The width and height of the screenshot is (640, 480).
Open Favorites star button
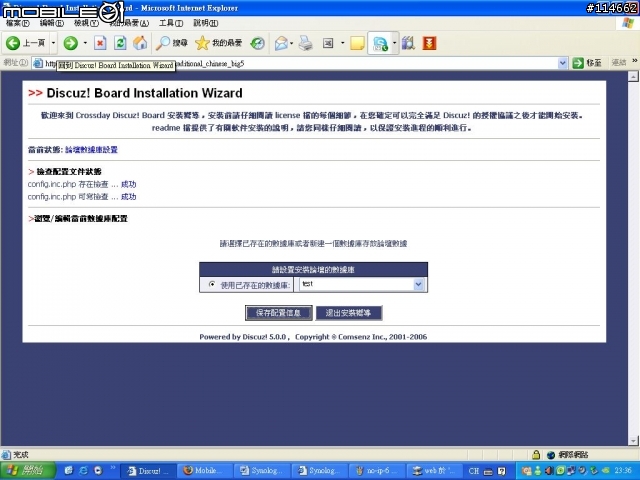pos(219,43)
